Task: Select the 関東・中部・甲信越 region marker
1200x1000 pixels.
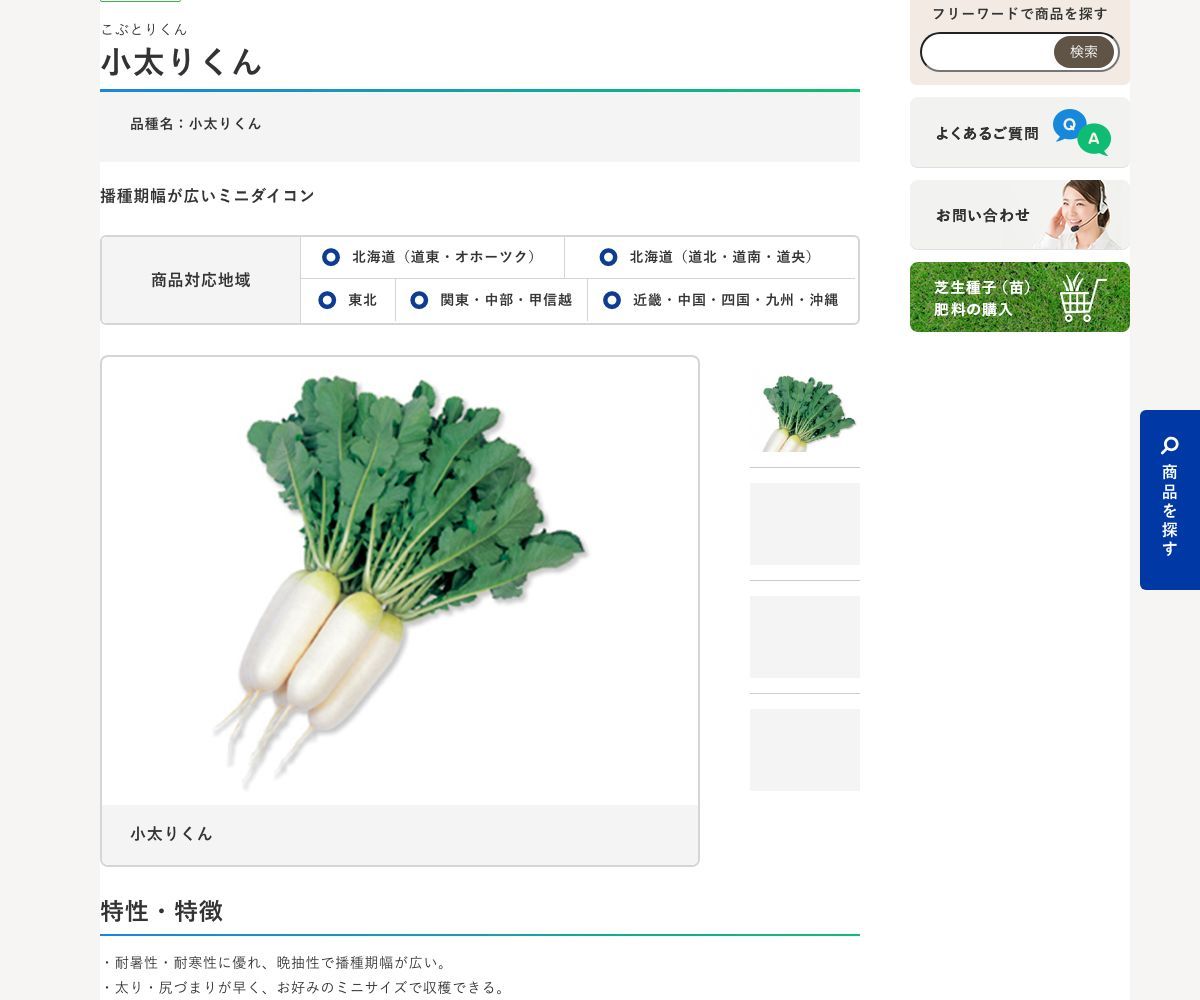Action: (419, 300)
